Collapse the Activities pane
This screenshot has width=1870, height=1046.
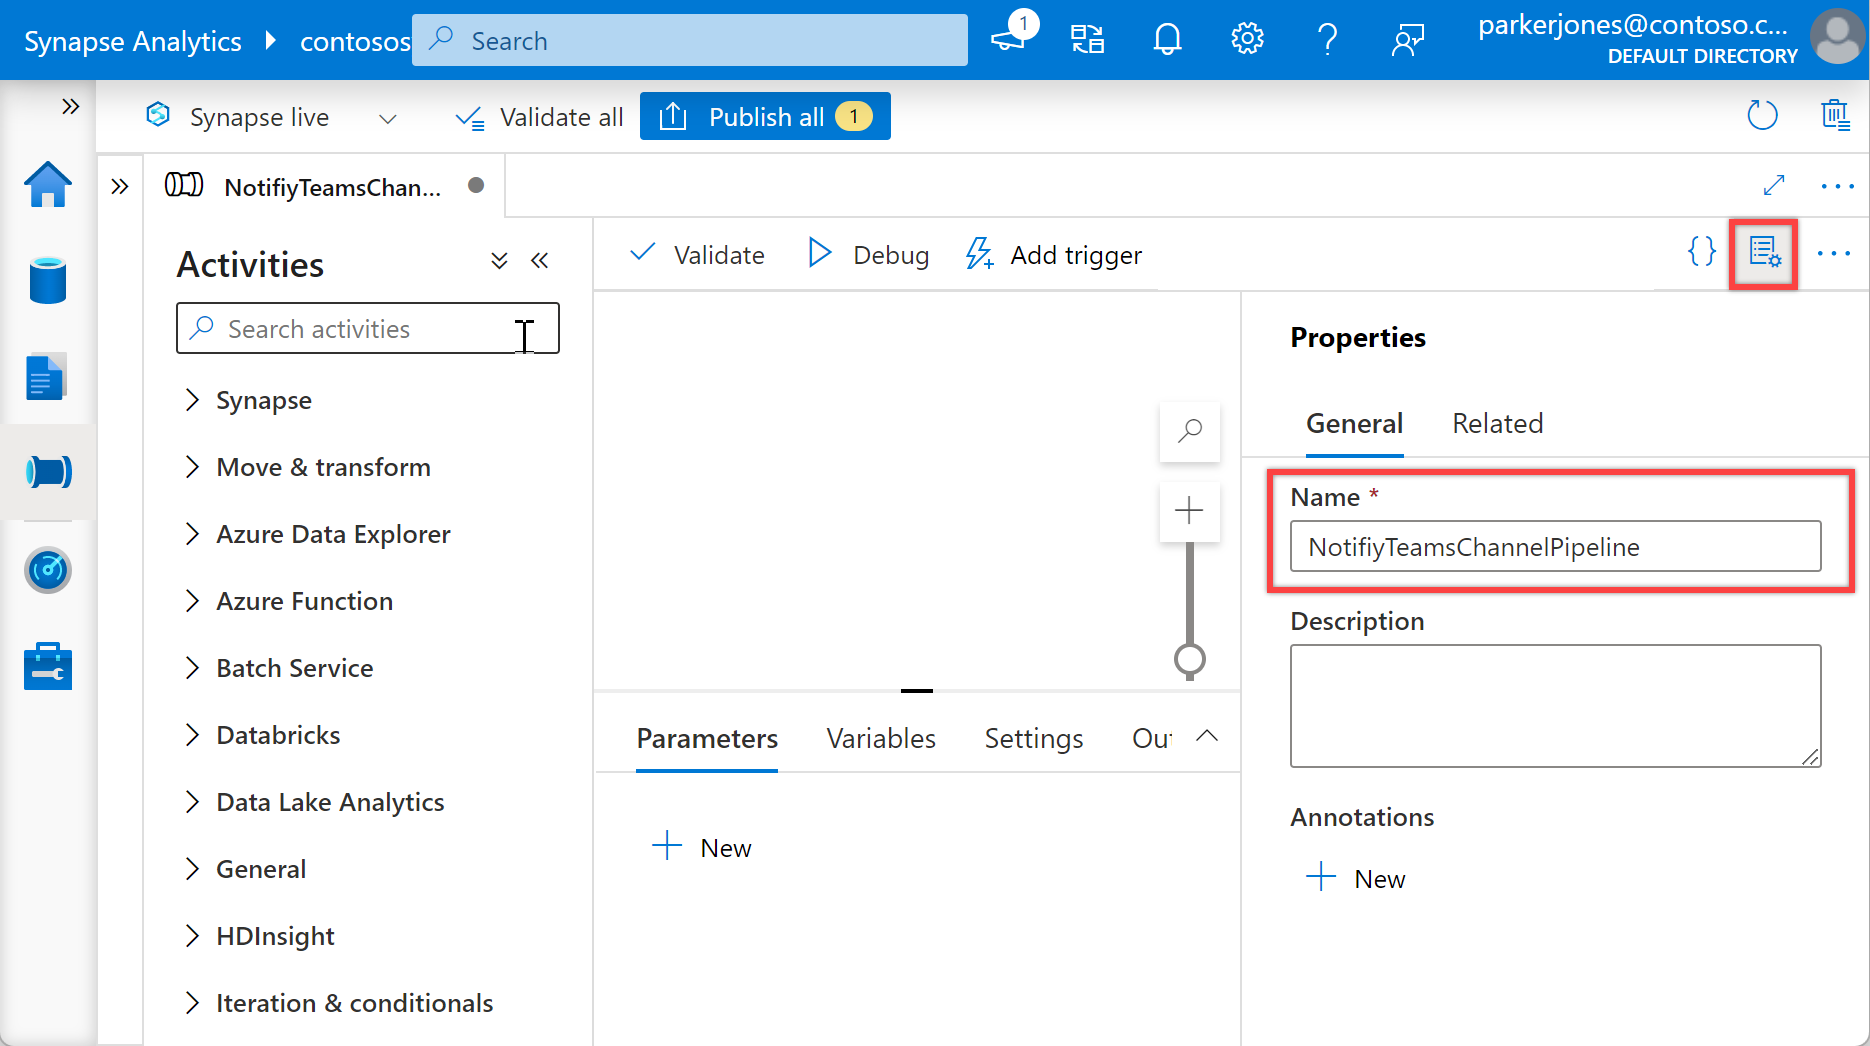(540, 262)
